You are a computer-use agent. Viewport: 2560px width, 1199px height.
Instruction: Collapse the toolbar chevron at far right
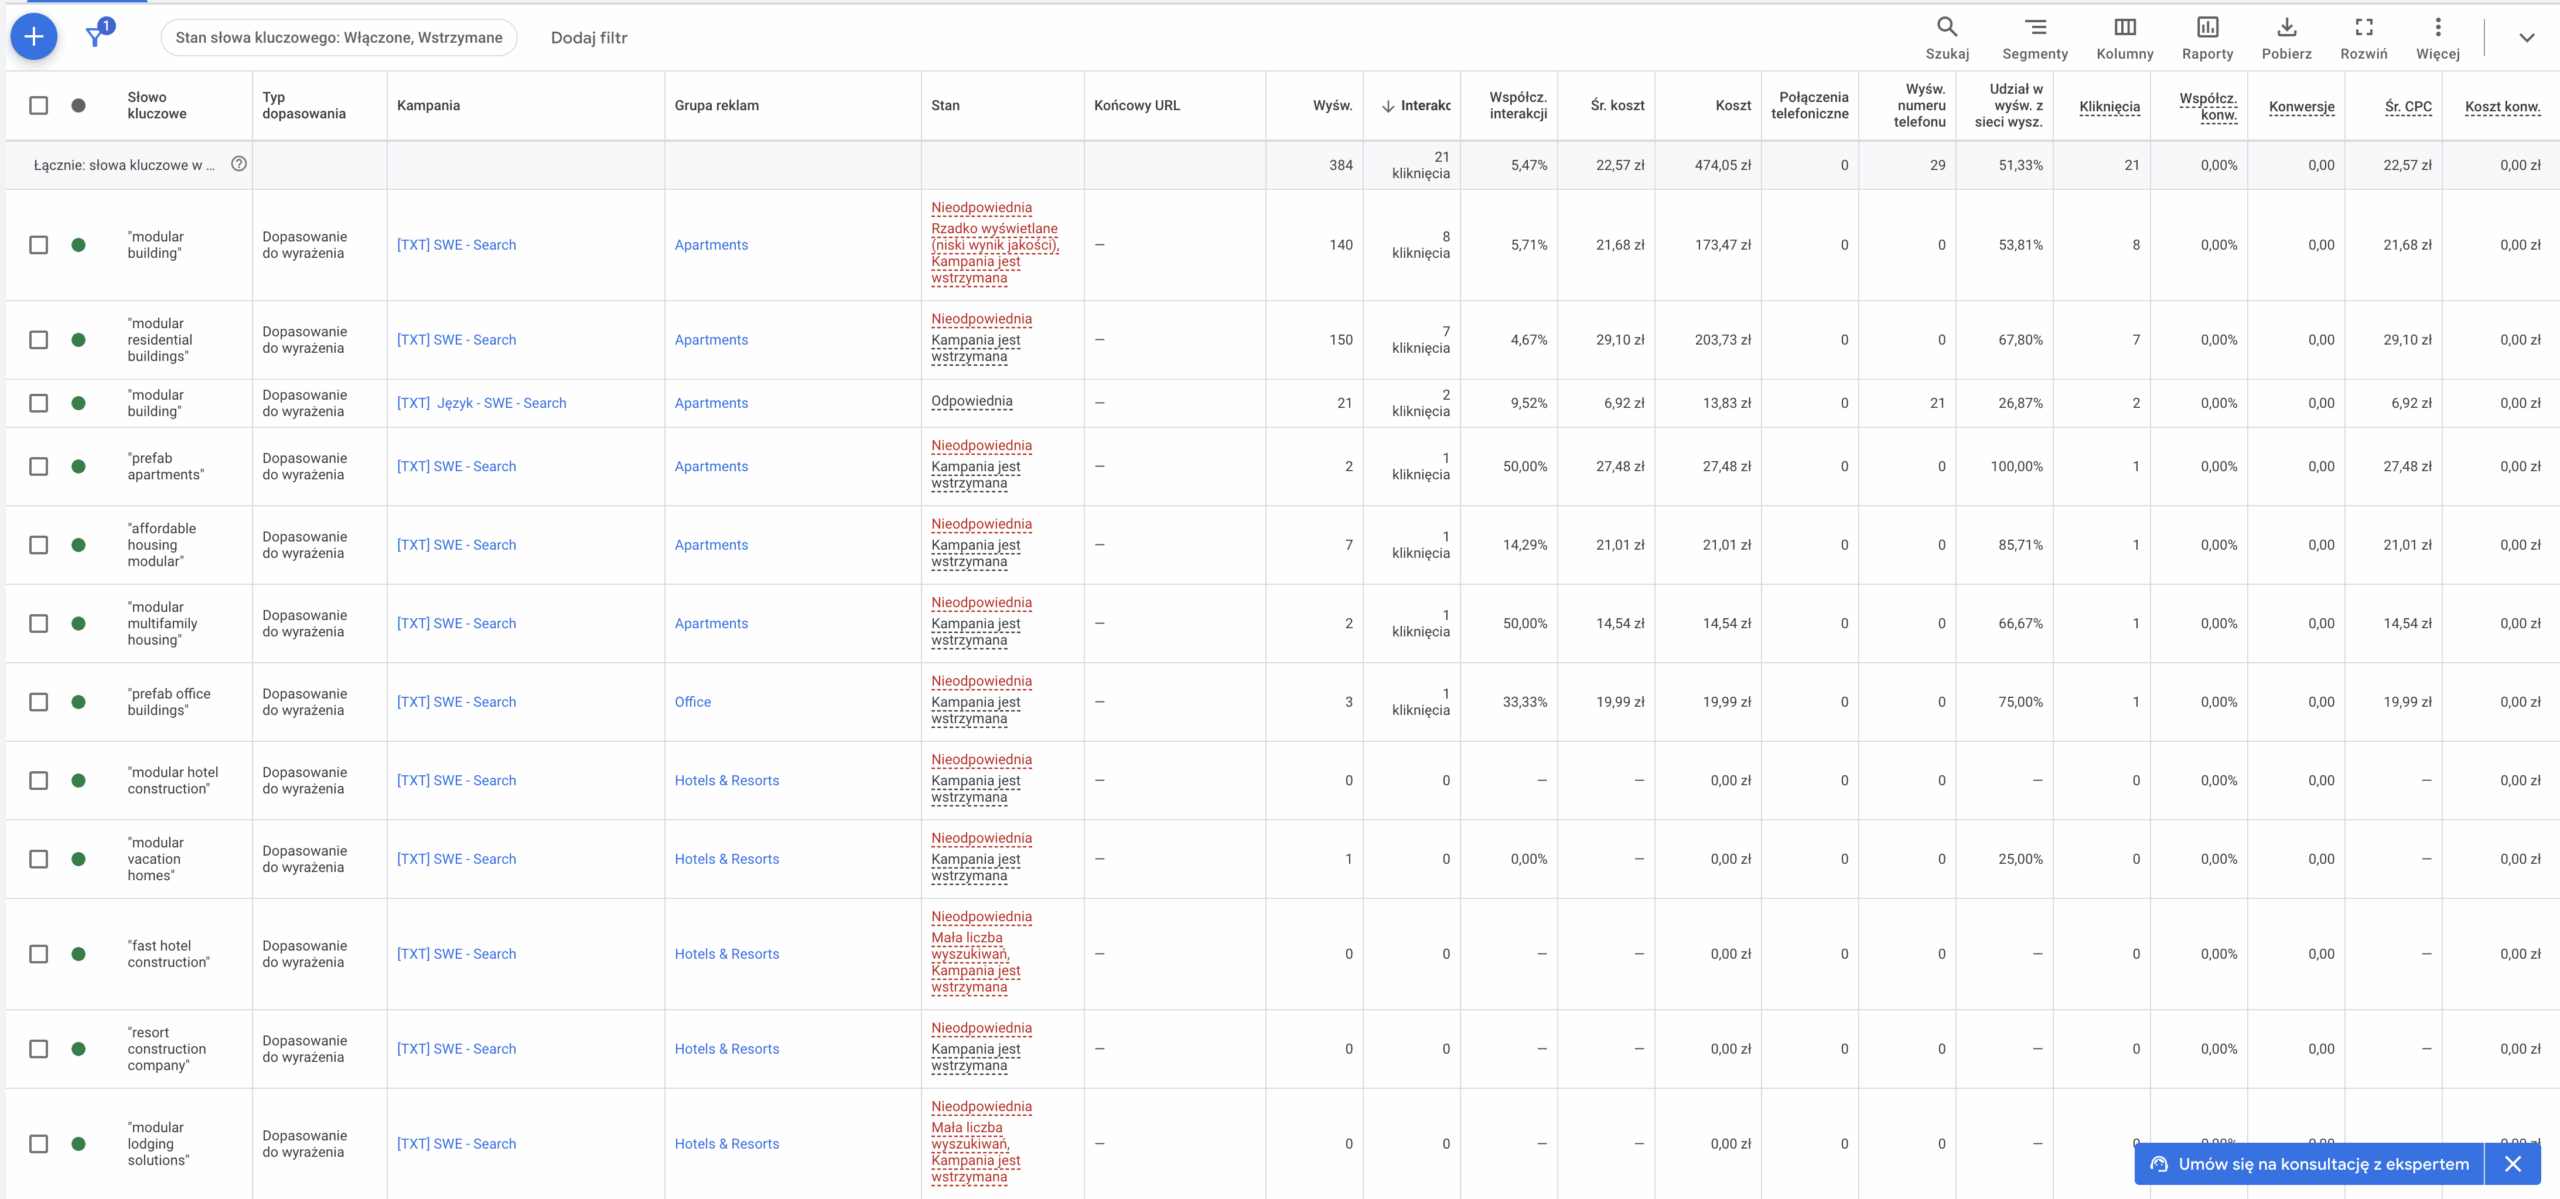(2527, 38)
